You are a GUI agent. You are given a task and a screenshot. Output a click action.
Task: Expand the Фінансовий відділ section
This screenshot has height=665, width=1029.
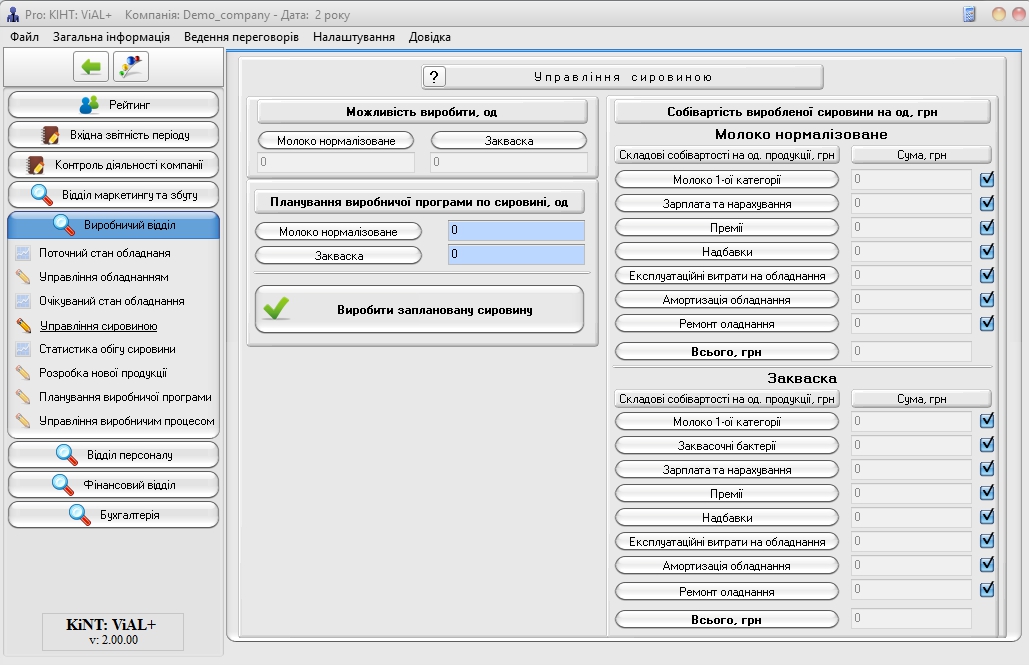113,485
